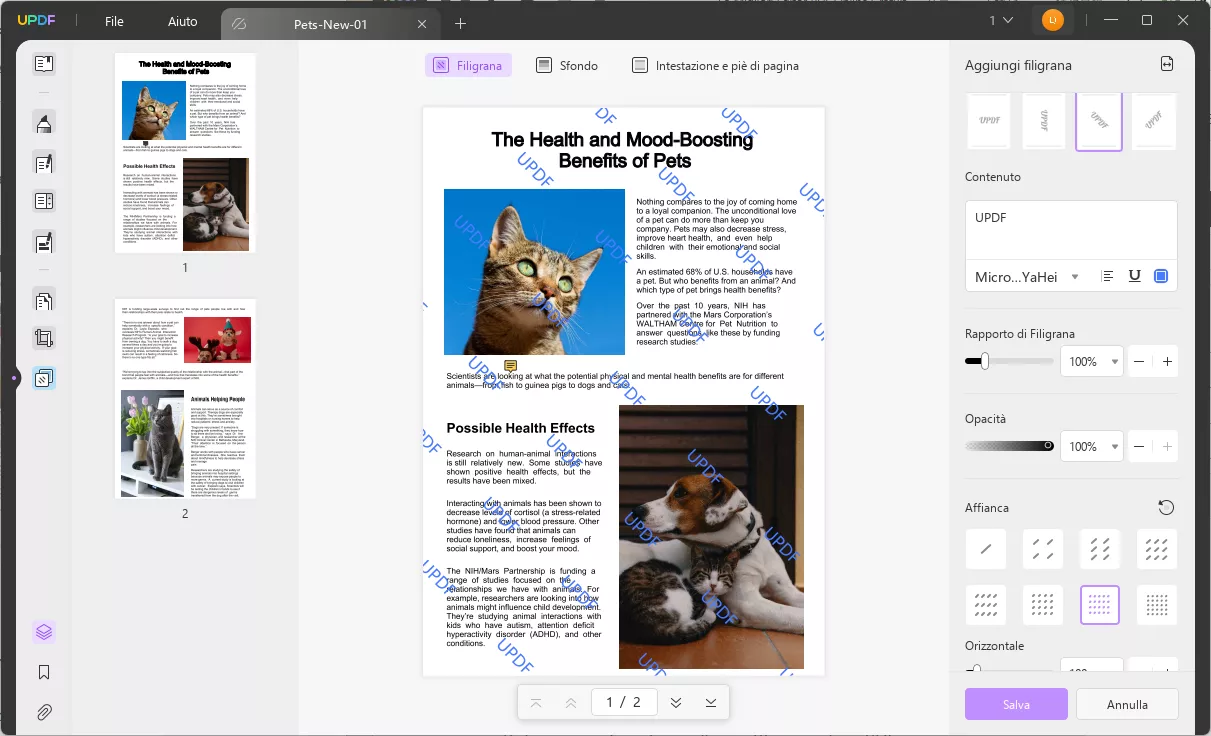The width and height of the screenshot is (1211, 736).
Task: Choose the vertical UPDF watermark preset
Action: (x=1044, y=122)
